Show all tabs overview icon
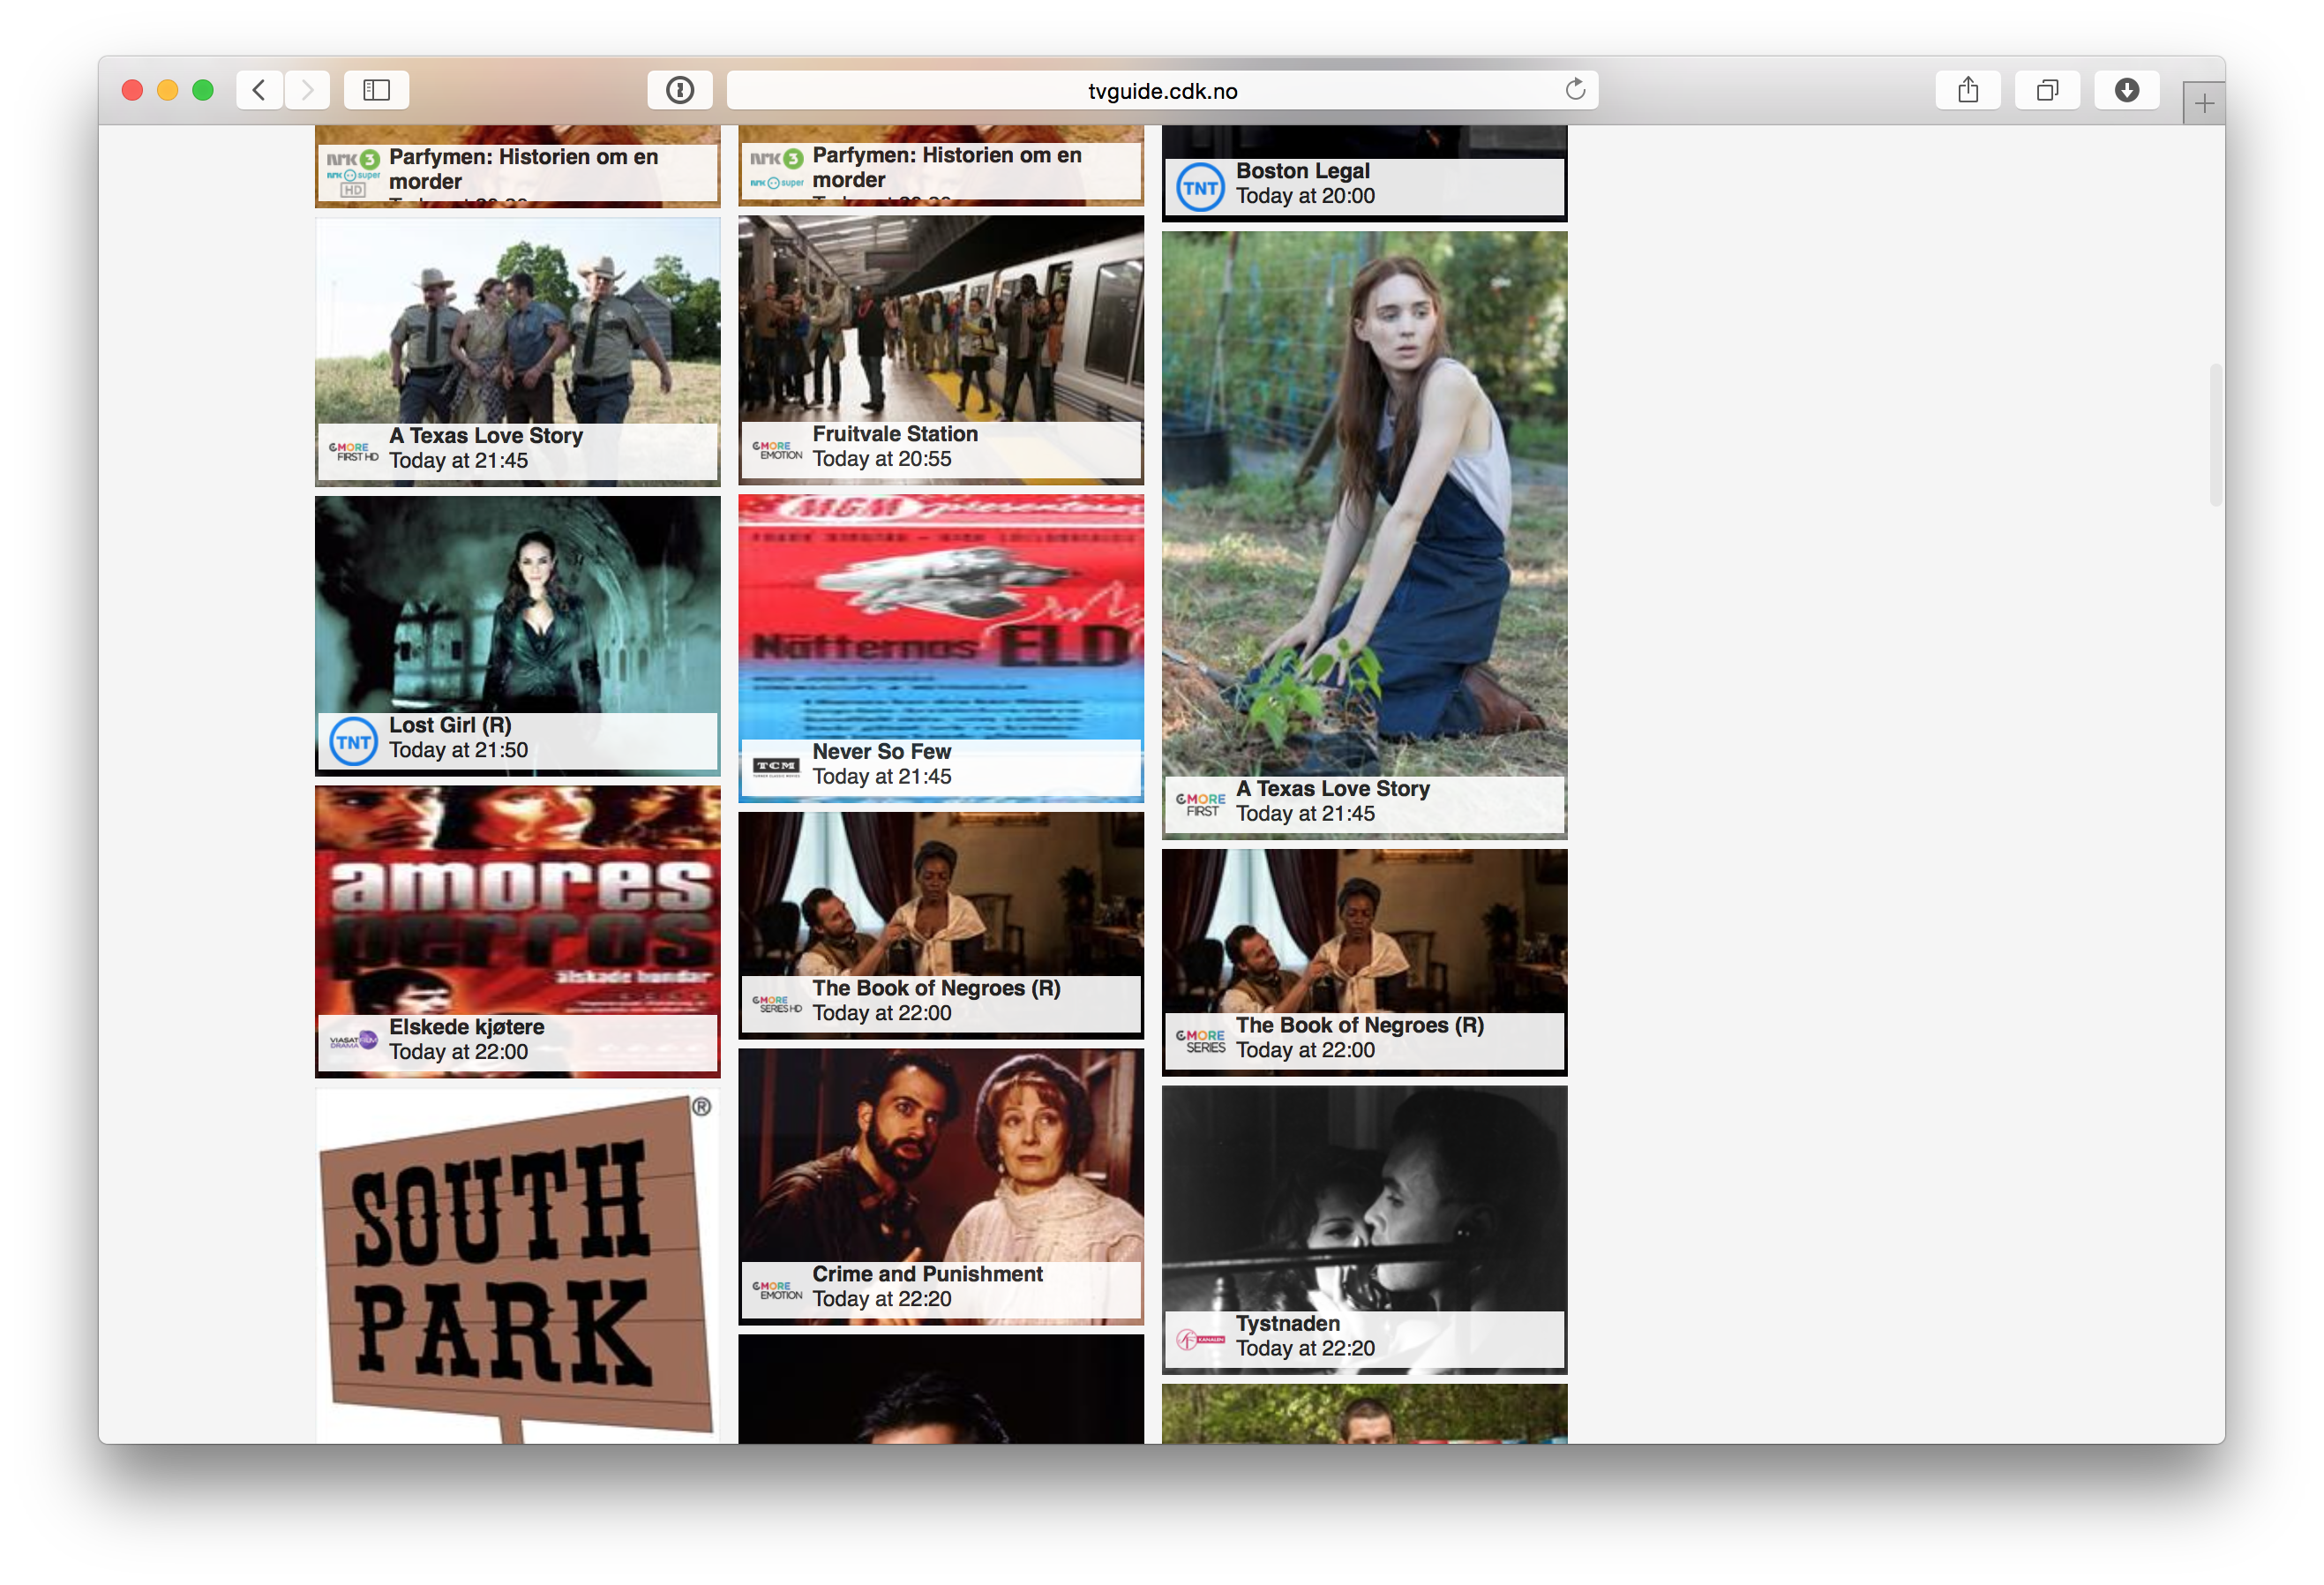 coord(2047,90)
